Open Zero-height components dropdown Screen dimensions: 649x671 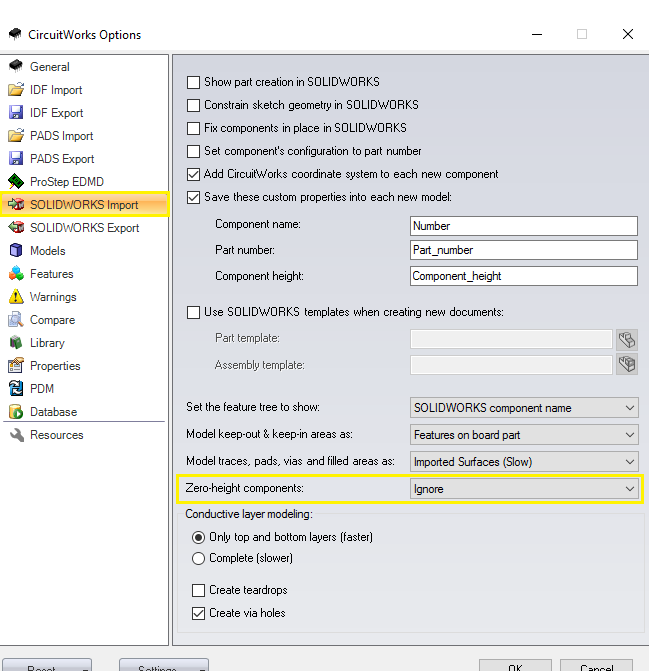[x=524, y=489]
